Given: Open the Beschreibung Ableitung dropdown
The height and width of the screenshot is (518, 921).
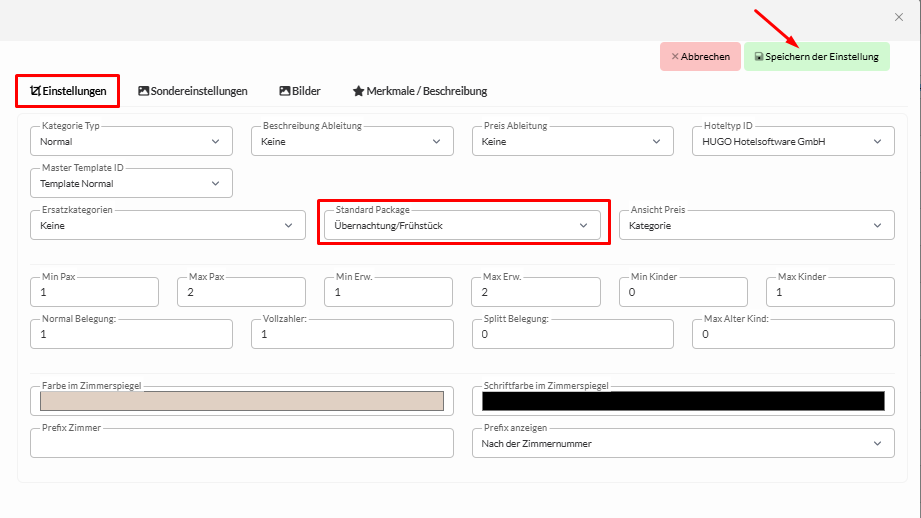Looking at the screenshot, I should point(351,142).
